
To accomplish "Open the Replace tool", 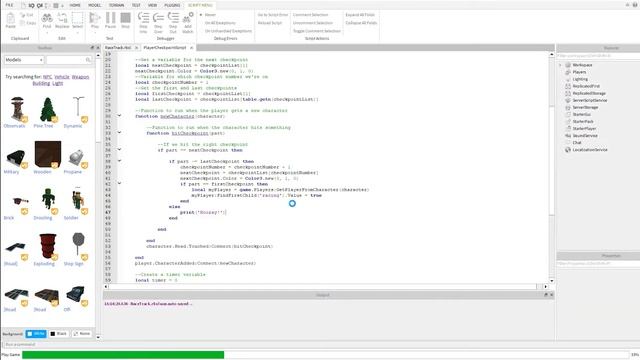I will 62,20.
